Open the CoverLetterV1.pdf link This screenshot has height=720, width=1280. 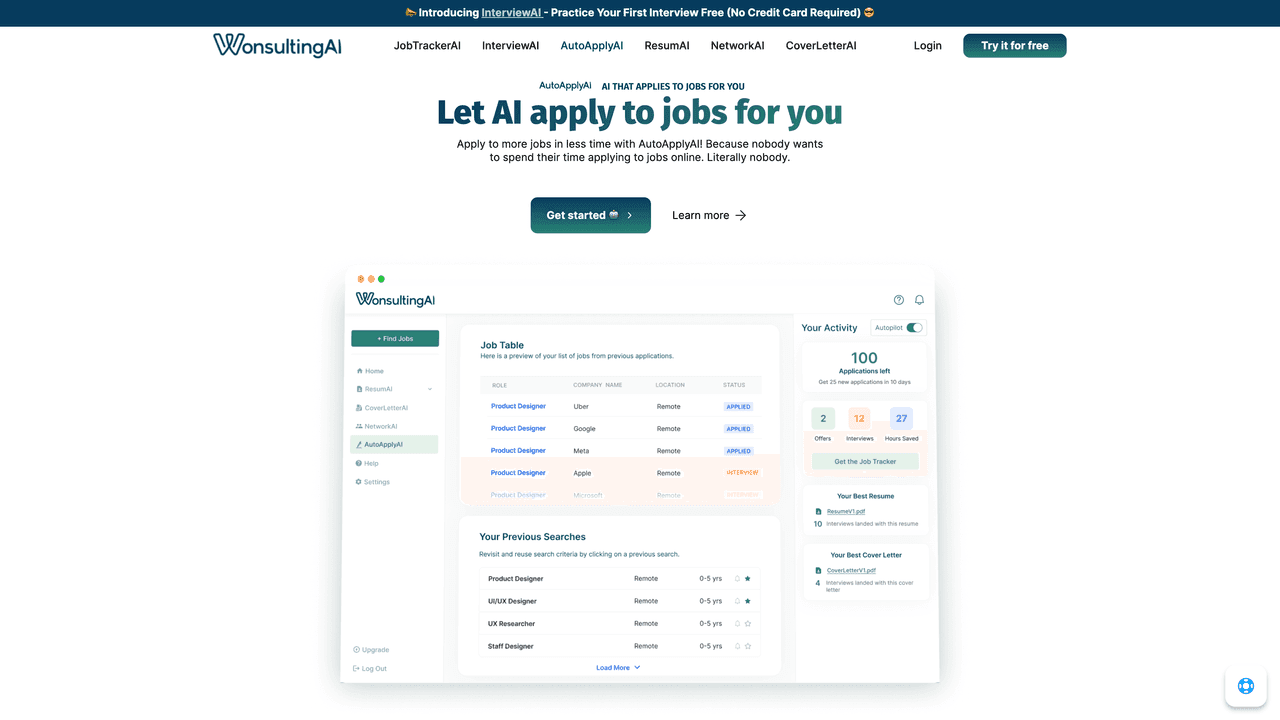(x=851, y=570)
